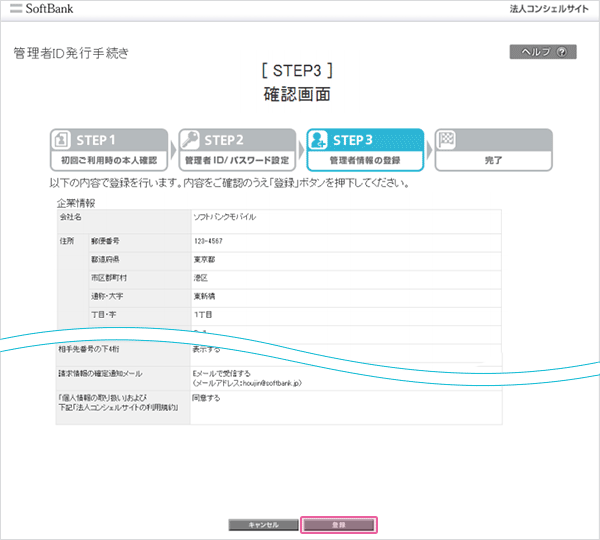Click the キャンセル button

tap(263, 525)
